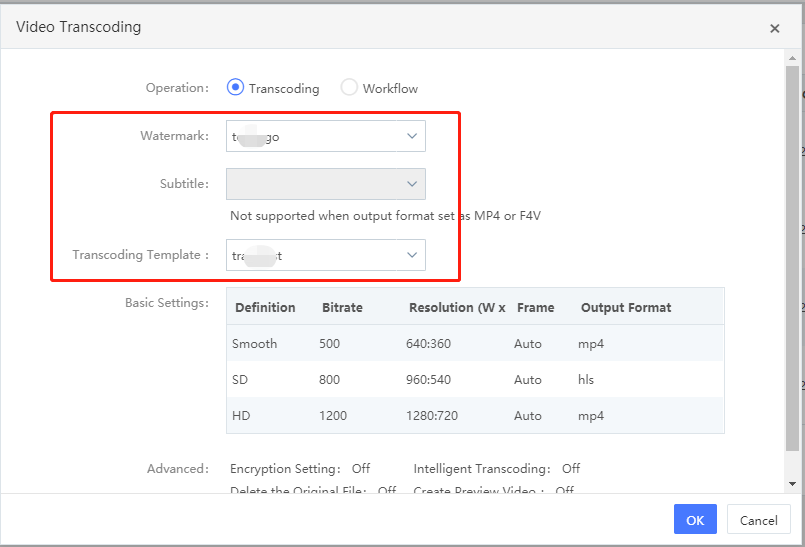The image size is (805, 547).
Task: Open the Watermark dropdown
Action: click(x=325, y=136)
